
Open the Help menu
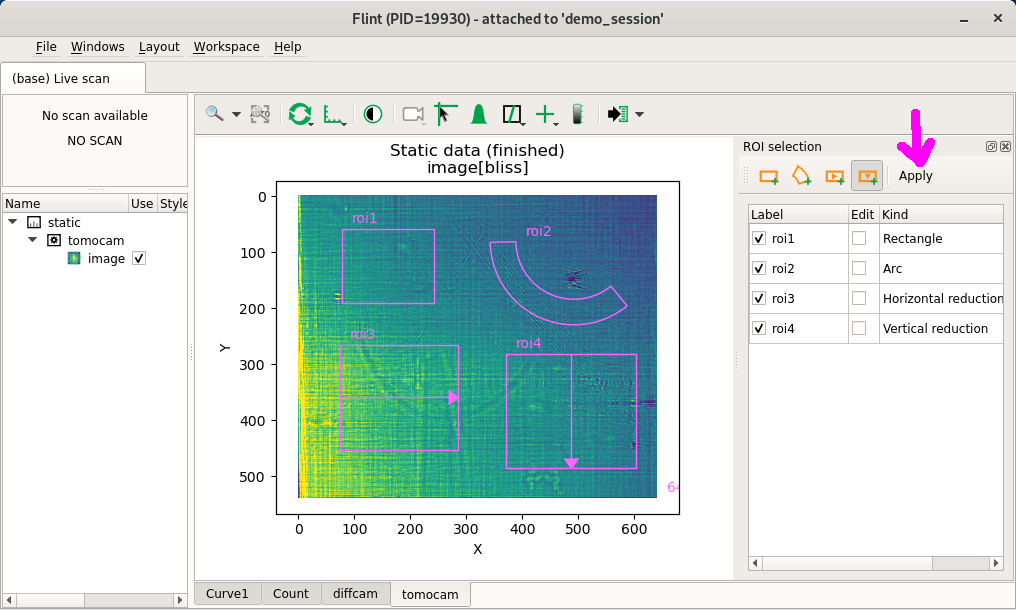pos(288,47)
